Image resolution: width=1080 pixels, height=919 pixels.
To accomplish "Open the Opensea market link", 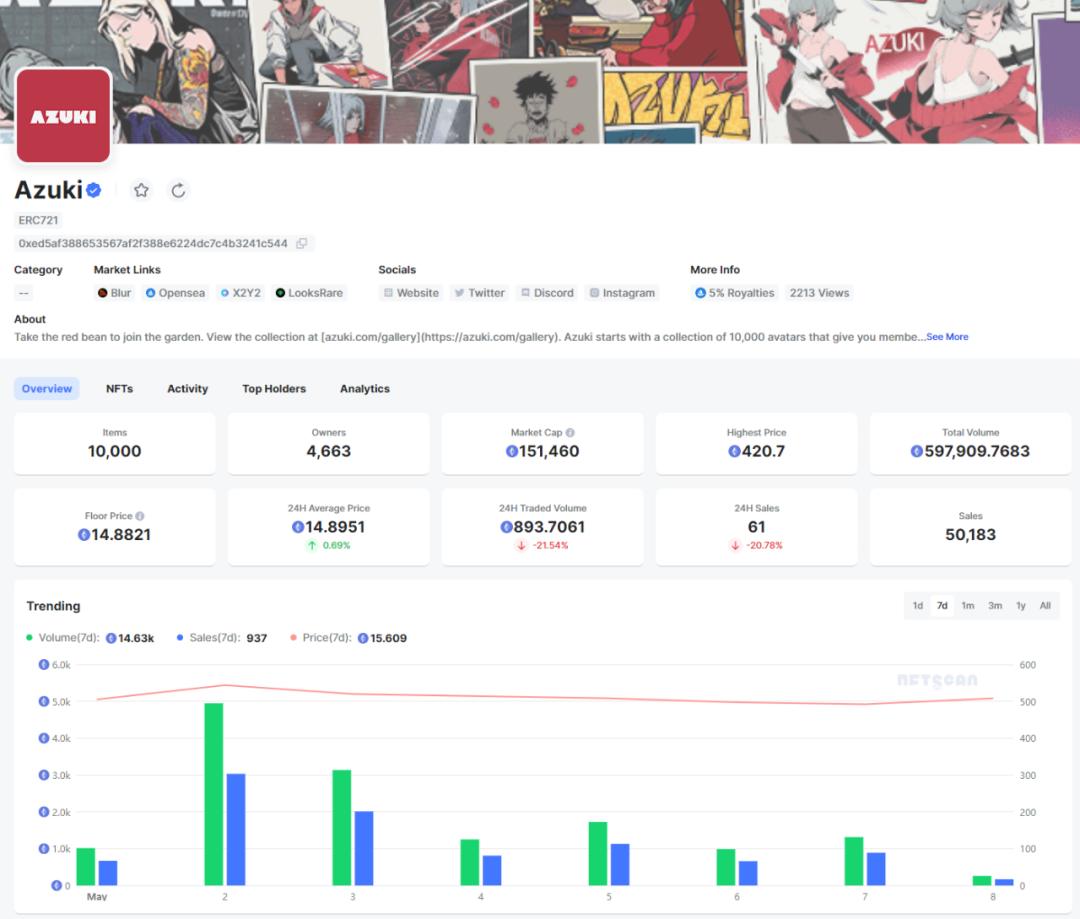I will 175,293.
